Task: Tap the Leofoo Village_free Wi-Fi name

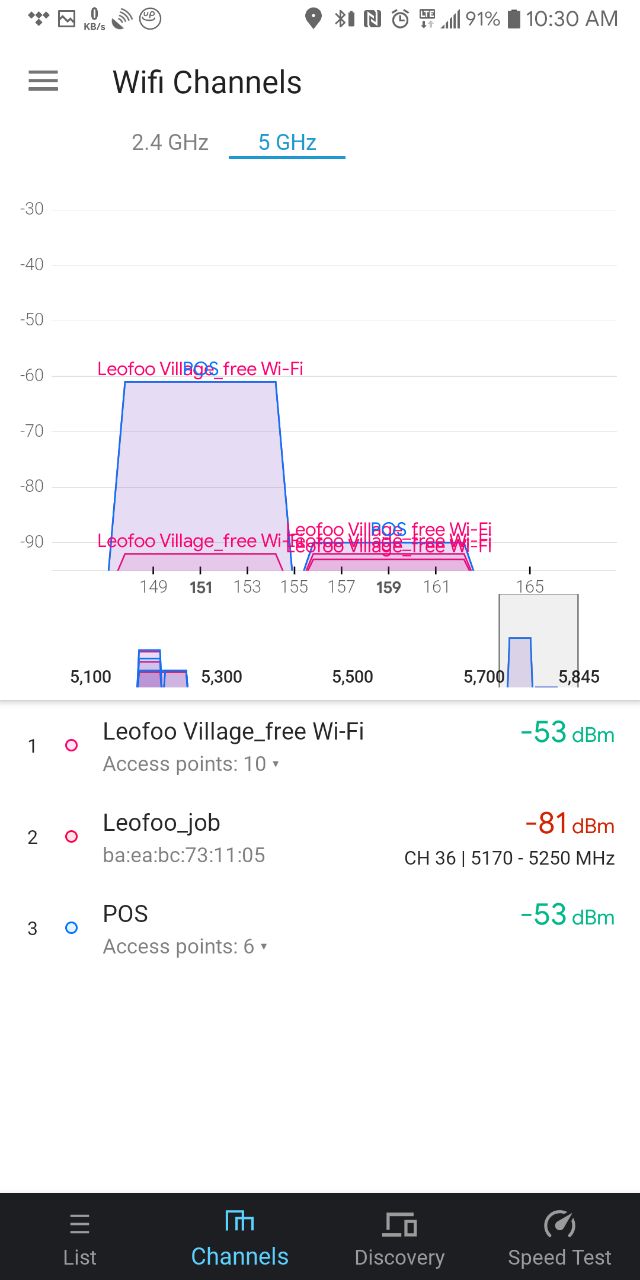Action: (x=233, y=731)
